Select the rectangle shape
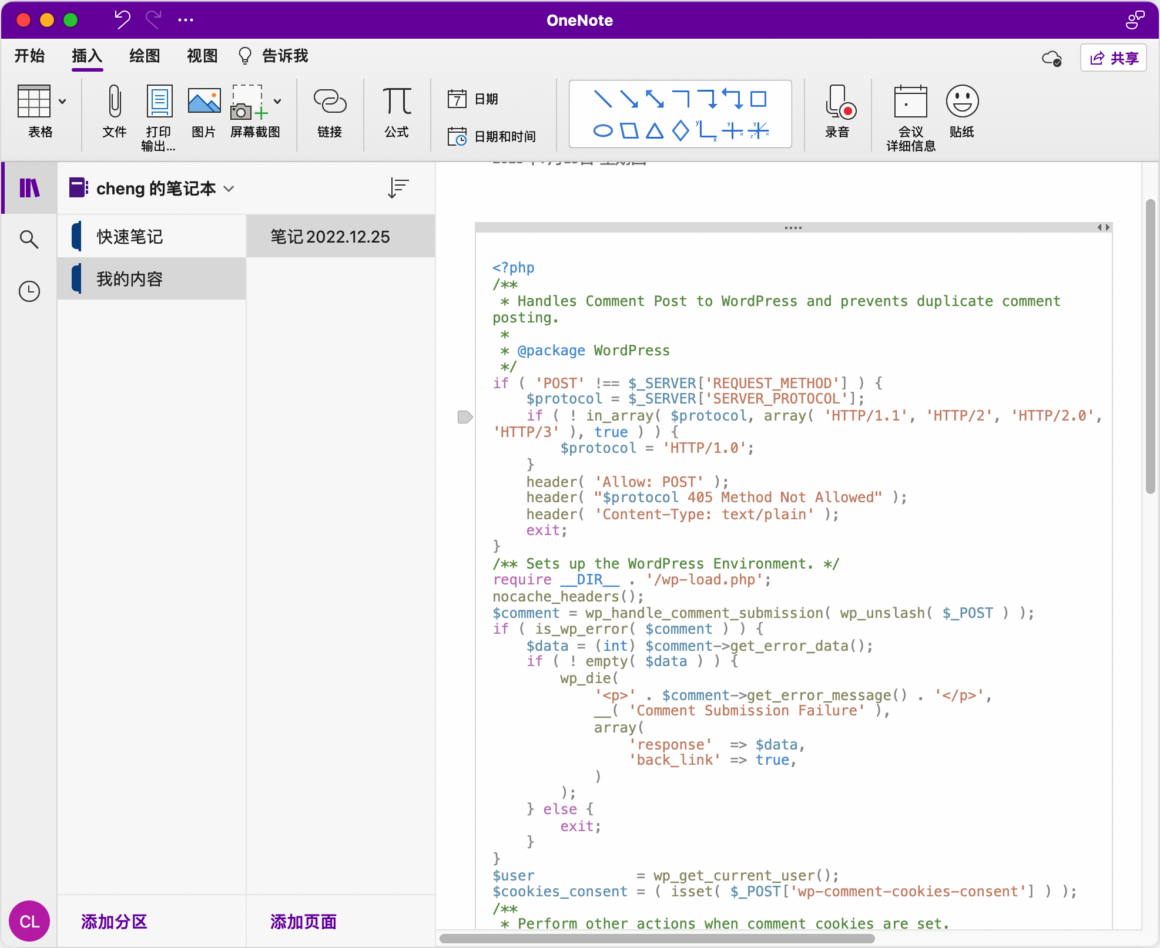The image size is (1160, 948). pos(758,98)
